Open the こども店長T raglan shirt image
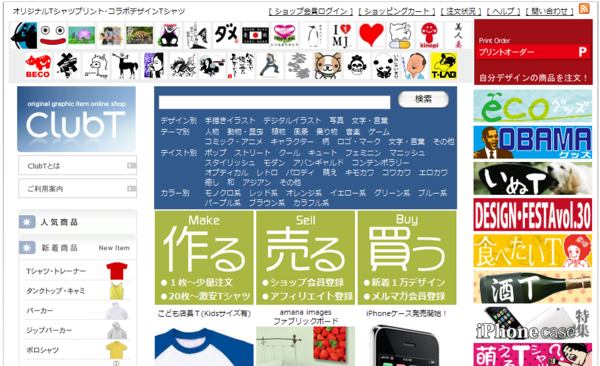 tap(204, 346)
